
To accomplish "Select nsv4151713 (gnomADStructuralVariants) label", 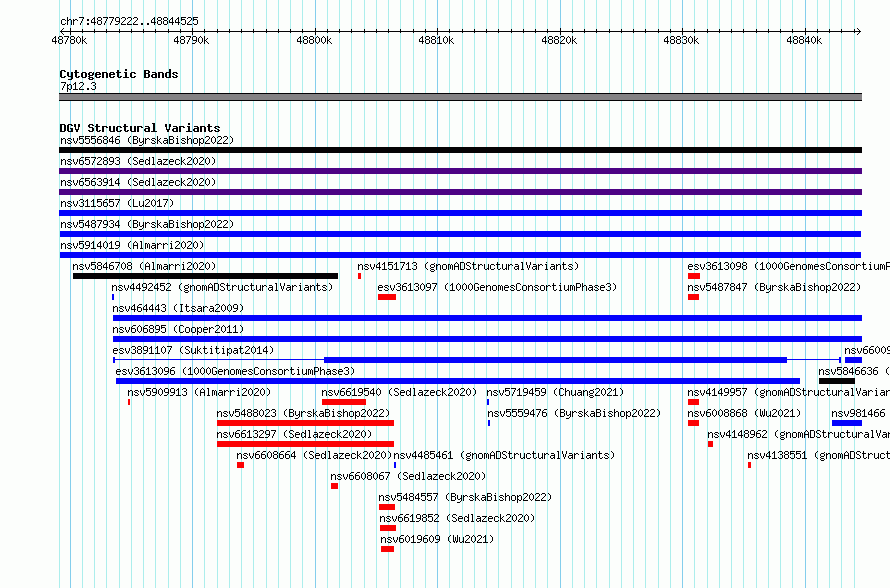I will coord(468,266).
